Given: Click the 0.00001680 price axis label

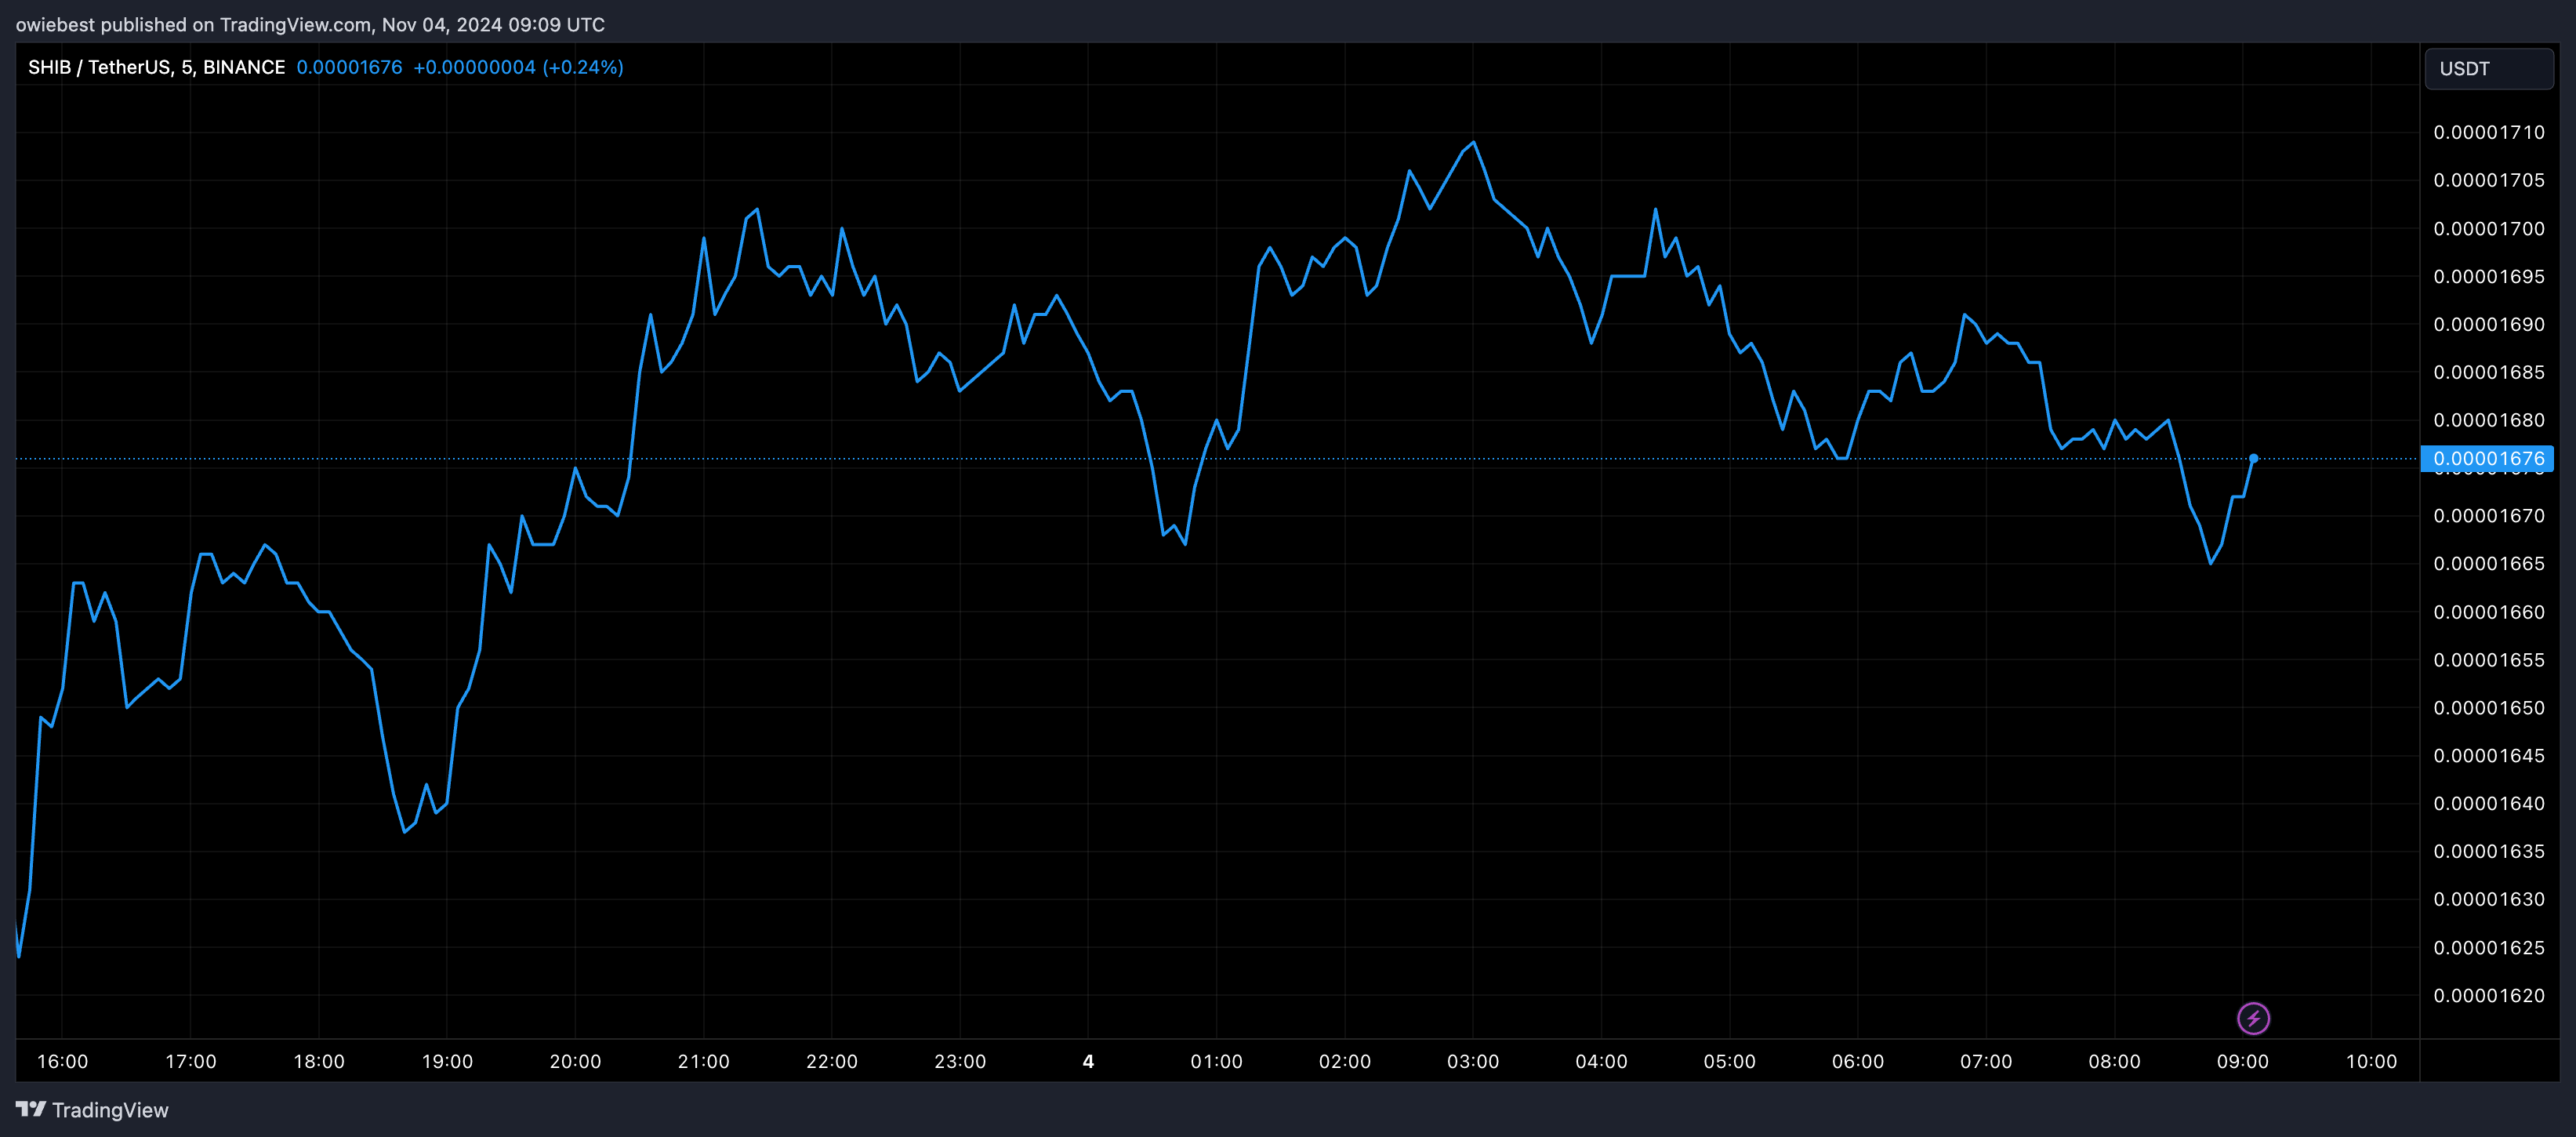Looking at the screenshot, I should tap(2489, 420).
